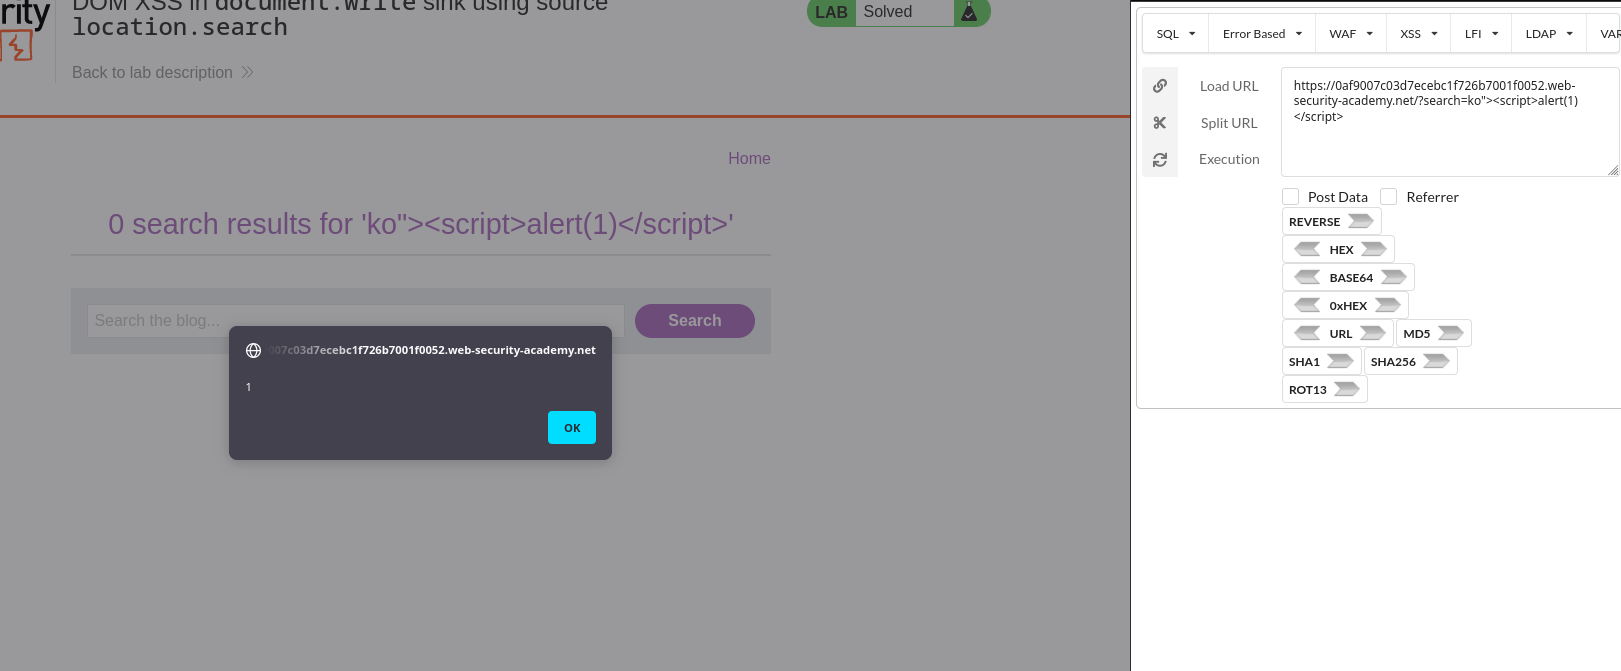The image size is (1621, 671).
Task: Click SHA1 hash arrow
Action: 1341,361
